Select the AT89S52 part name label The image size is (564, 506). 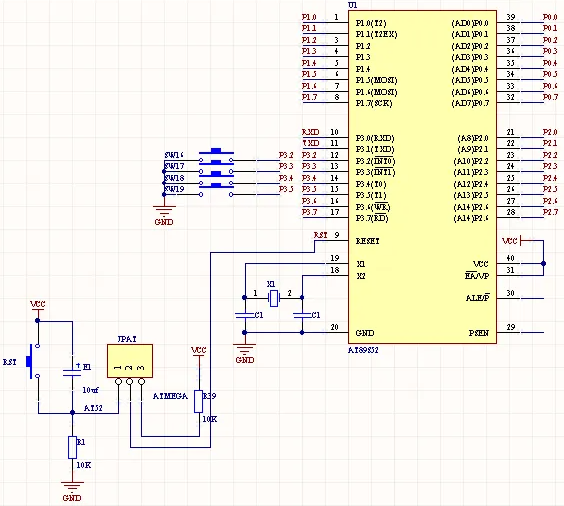coord(363,350)
